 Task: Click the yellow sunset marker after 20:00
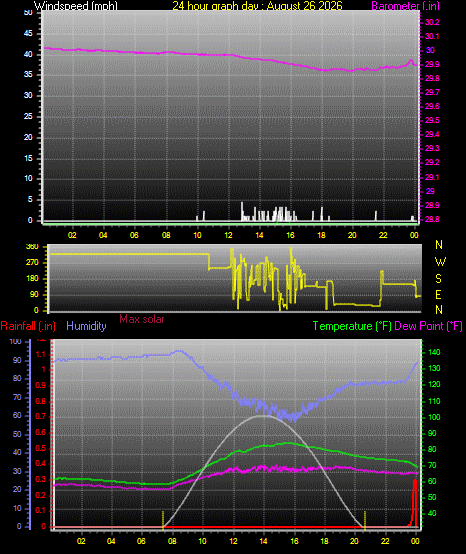pyautogui.click(x=365, y=520)
